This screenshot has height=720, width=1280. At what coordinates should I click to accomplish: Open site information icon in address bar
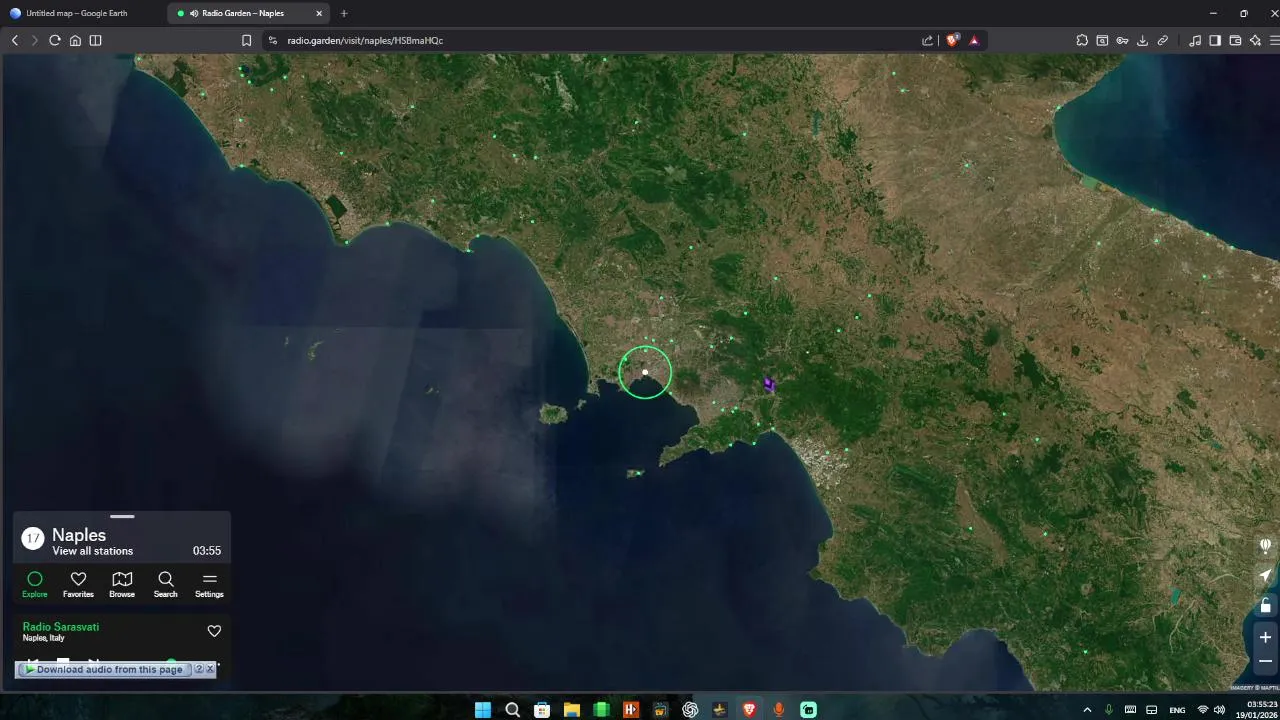tap(272, 40)
